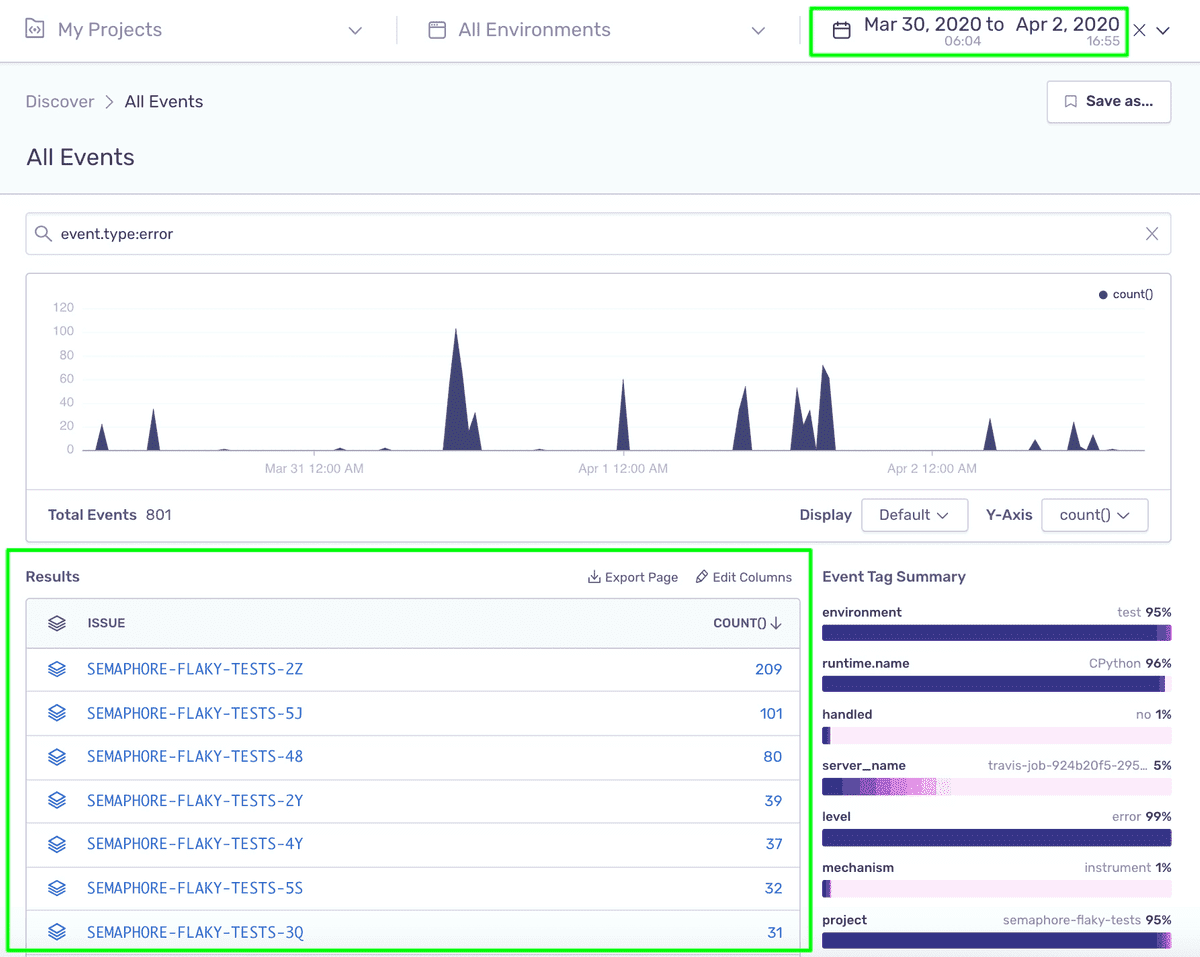
Task: Click the stack icon next to SEMAPHORE-FLAKY-TESTS-2Z
Action: pos(57,669)
